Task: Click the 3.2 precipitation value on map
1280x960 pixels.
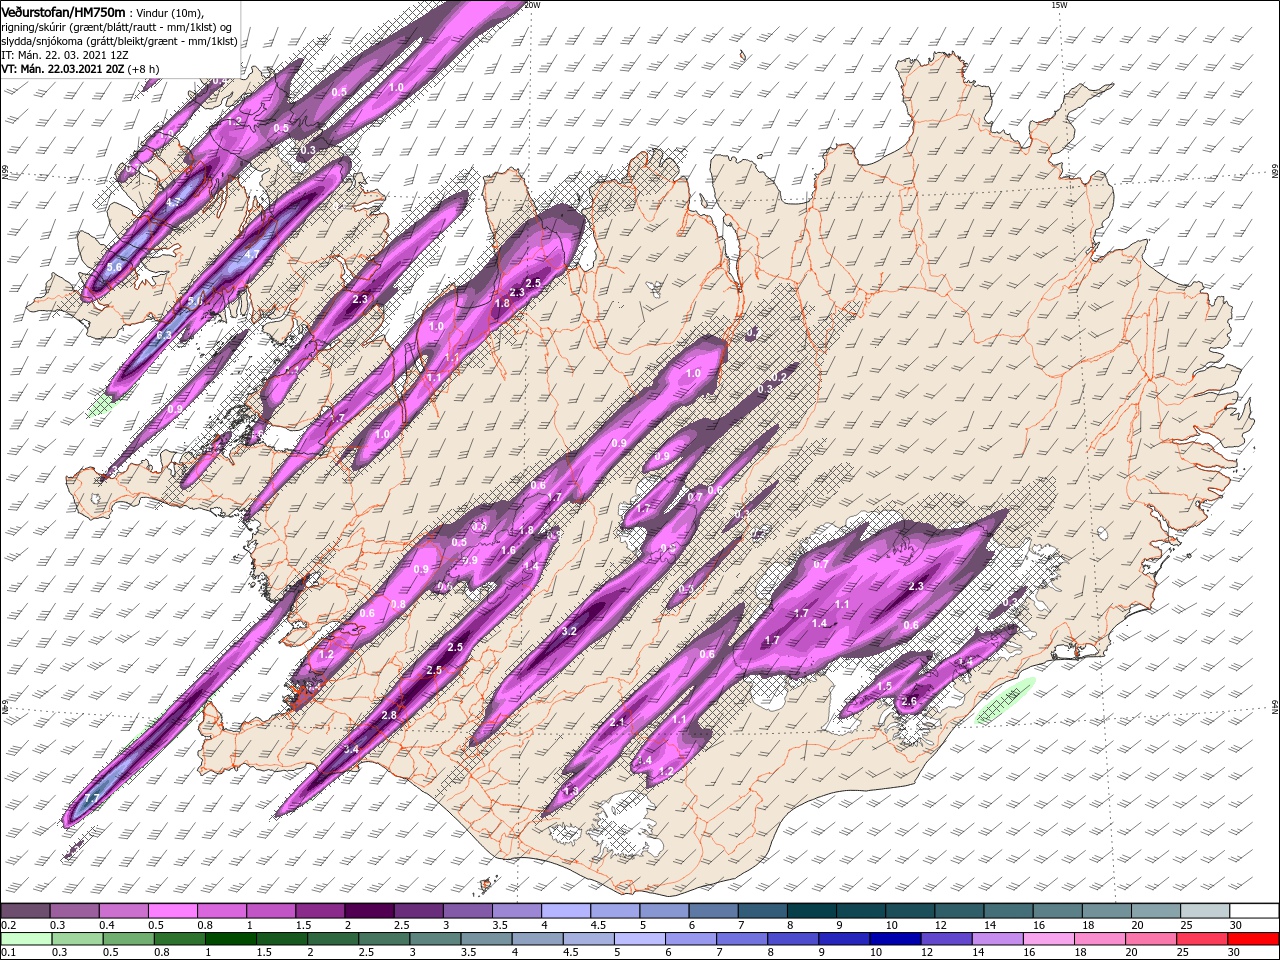Action: pyautogui.click(x=570, y=631)
